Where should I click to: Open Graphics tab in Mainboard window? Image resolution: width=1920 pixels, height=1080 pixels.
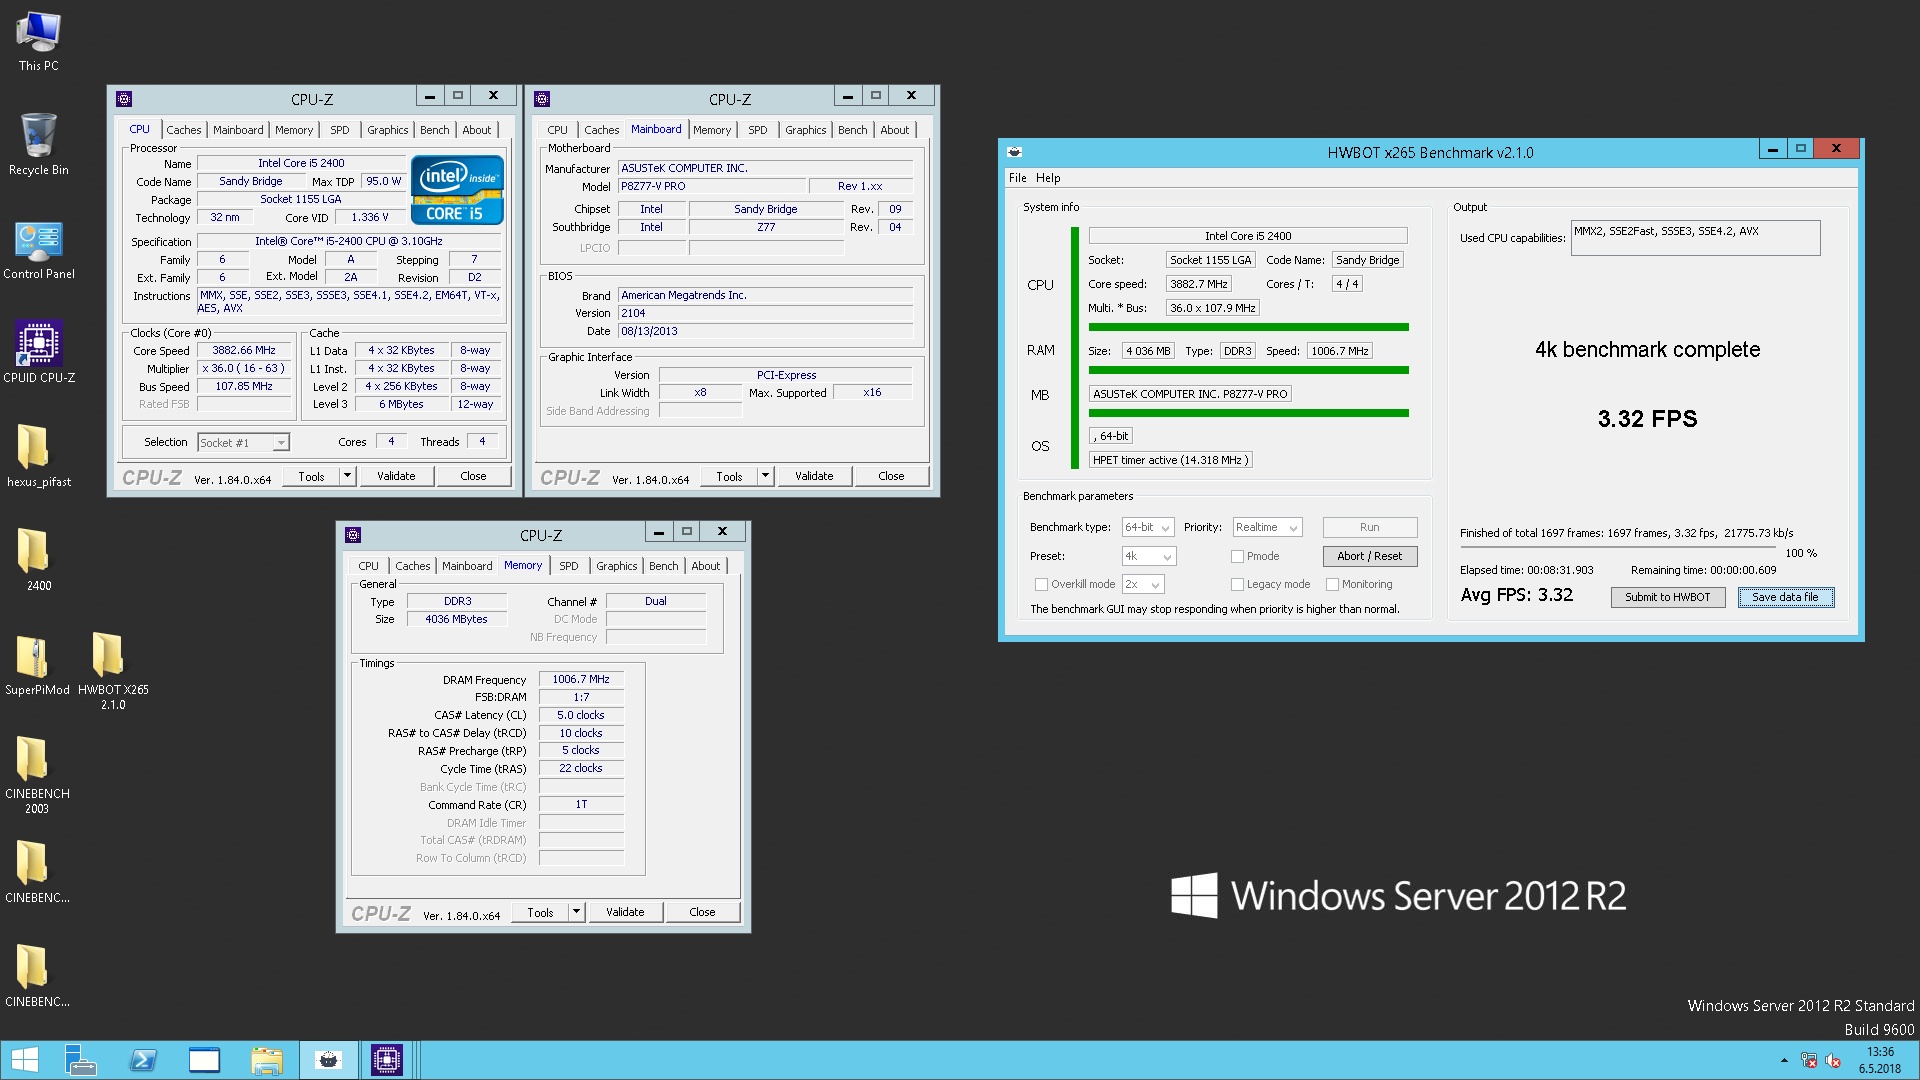[x=805, y=130]
